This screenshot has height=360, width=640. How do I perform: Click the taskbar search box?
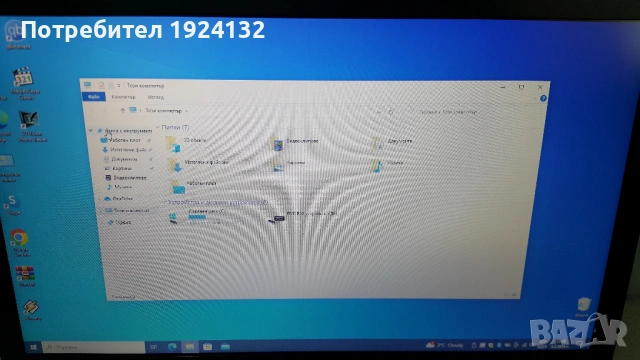pos(94,347)
